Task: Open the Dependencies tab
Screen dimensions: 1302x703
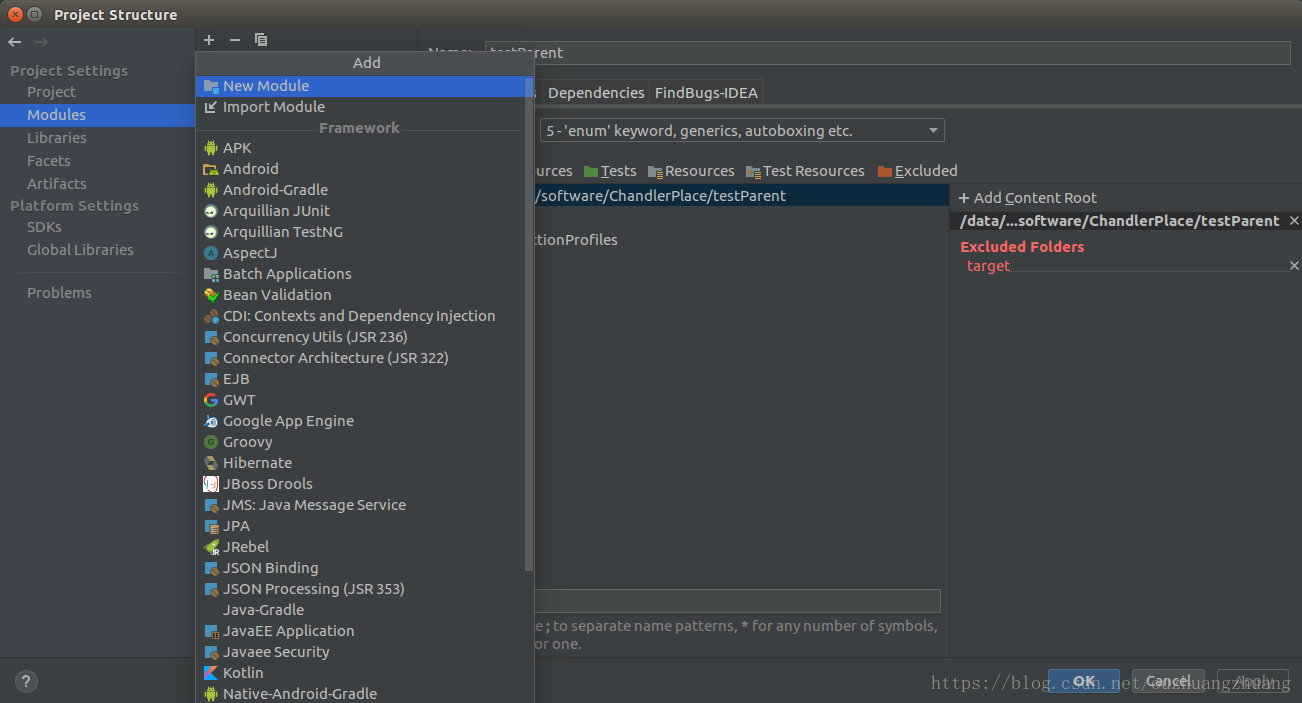Action: 596,92
